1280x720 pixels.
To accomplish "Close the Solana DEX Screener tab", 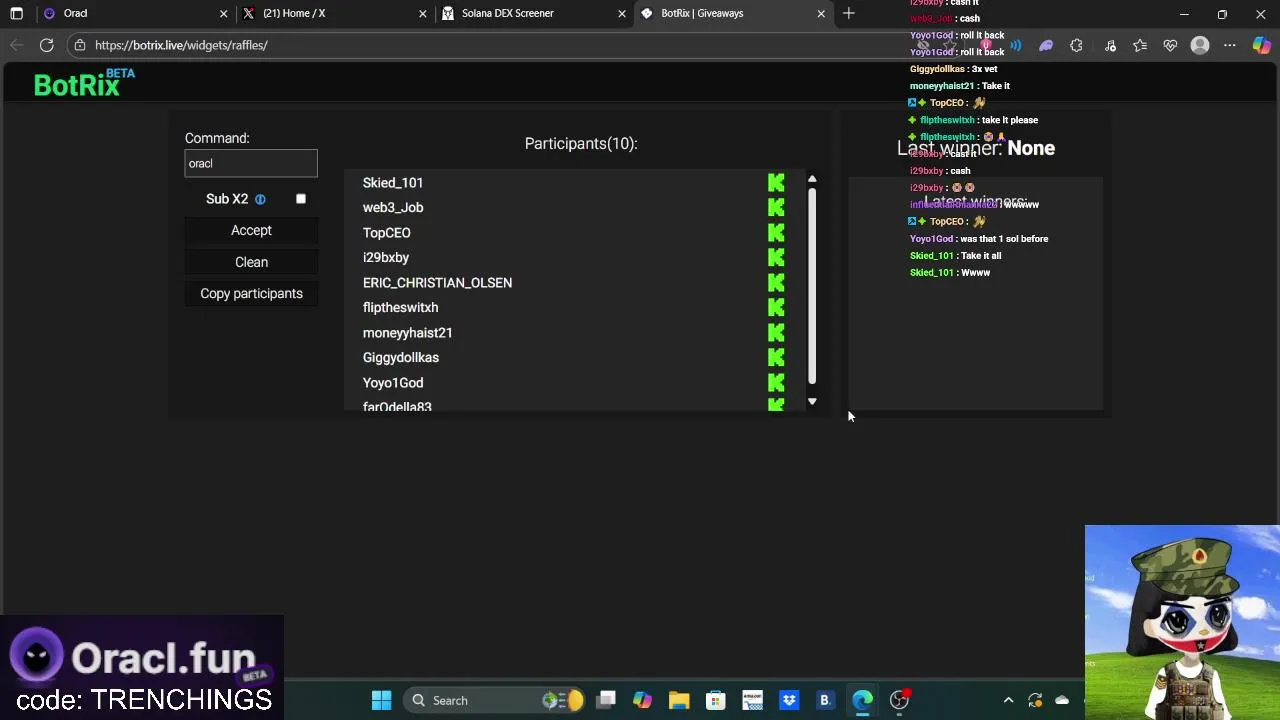I will [x=621, y=13].
